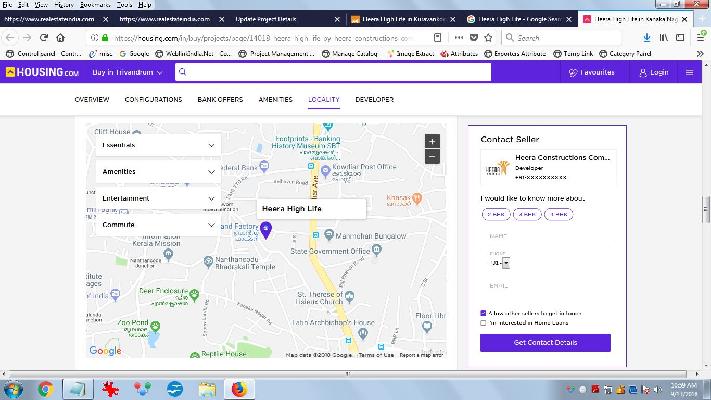
Task: Go to the Overview section tab
Action: pos(92,99)
